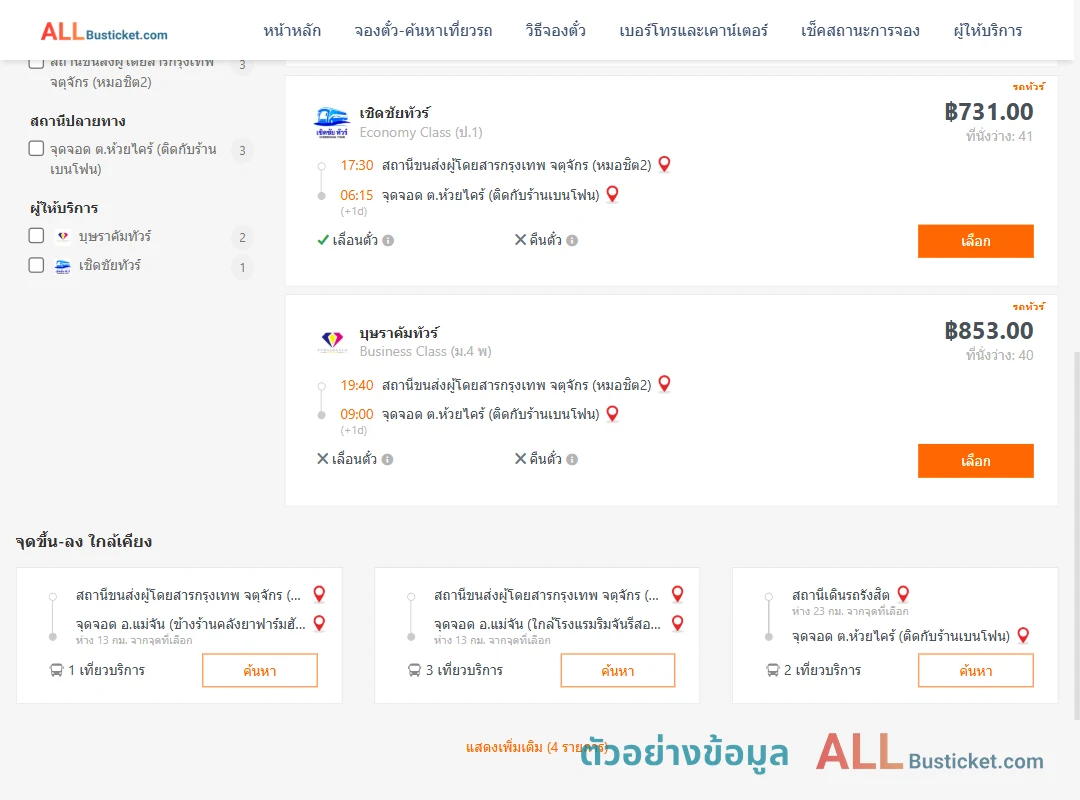1080x800 pixels.
Task: Tick บุษราคัมทัวร์ operator filter checkbox
Action: tap(37, 236)
